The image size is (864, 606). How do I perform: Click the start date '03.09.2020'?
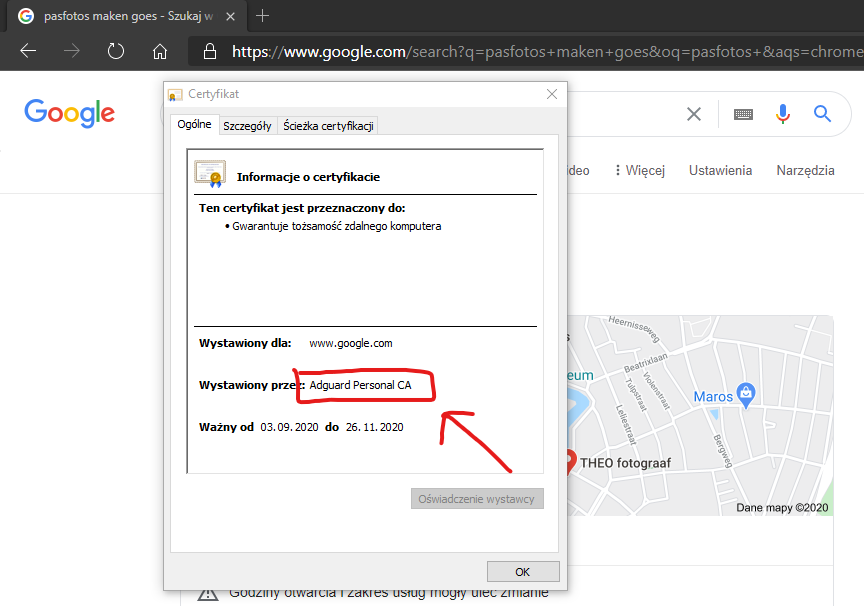coord(289,427)
